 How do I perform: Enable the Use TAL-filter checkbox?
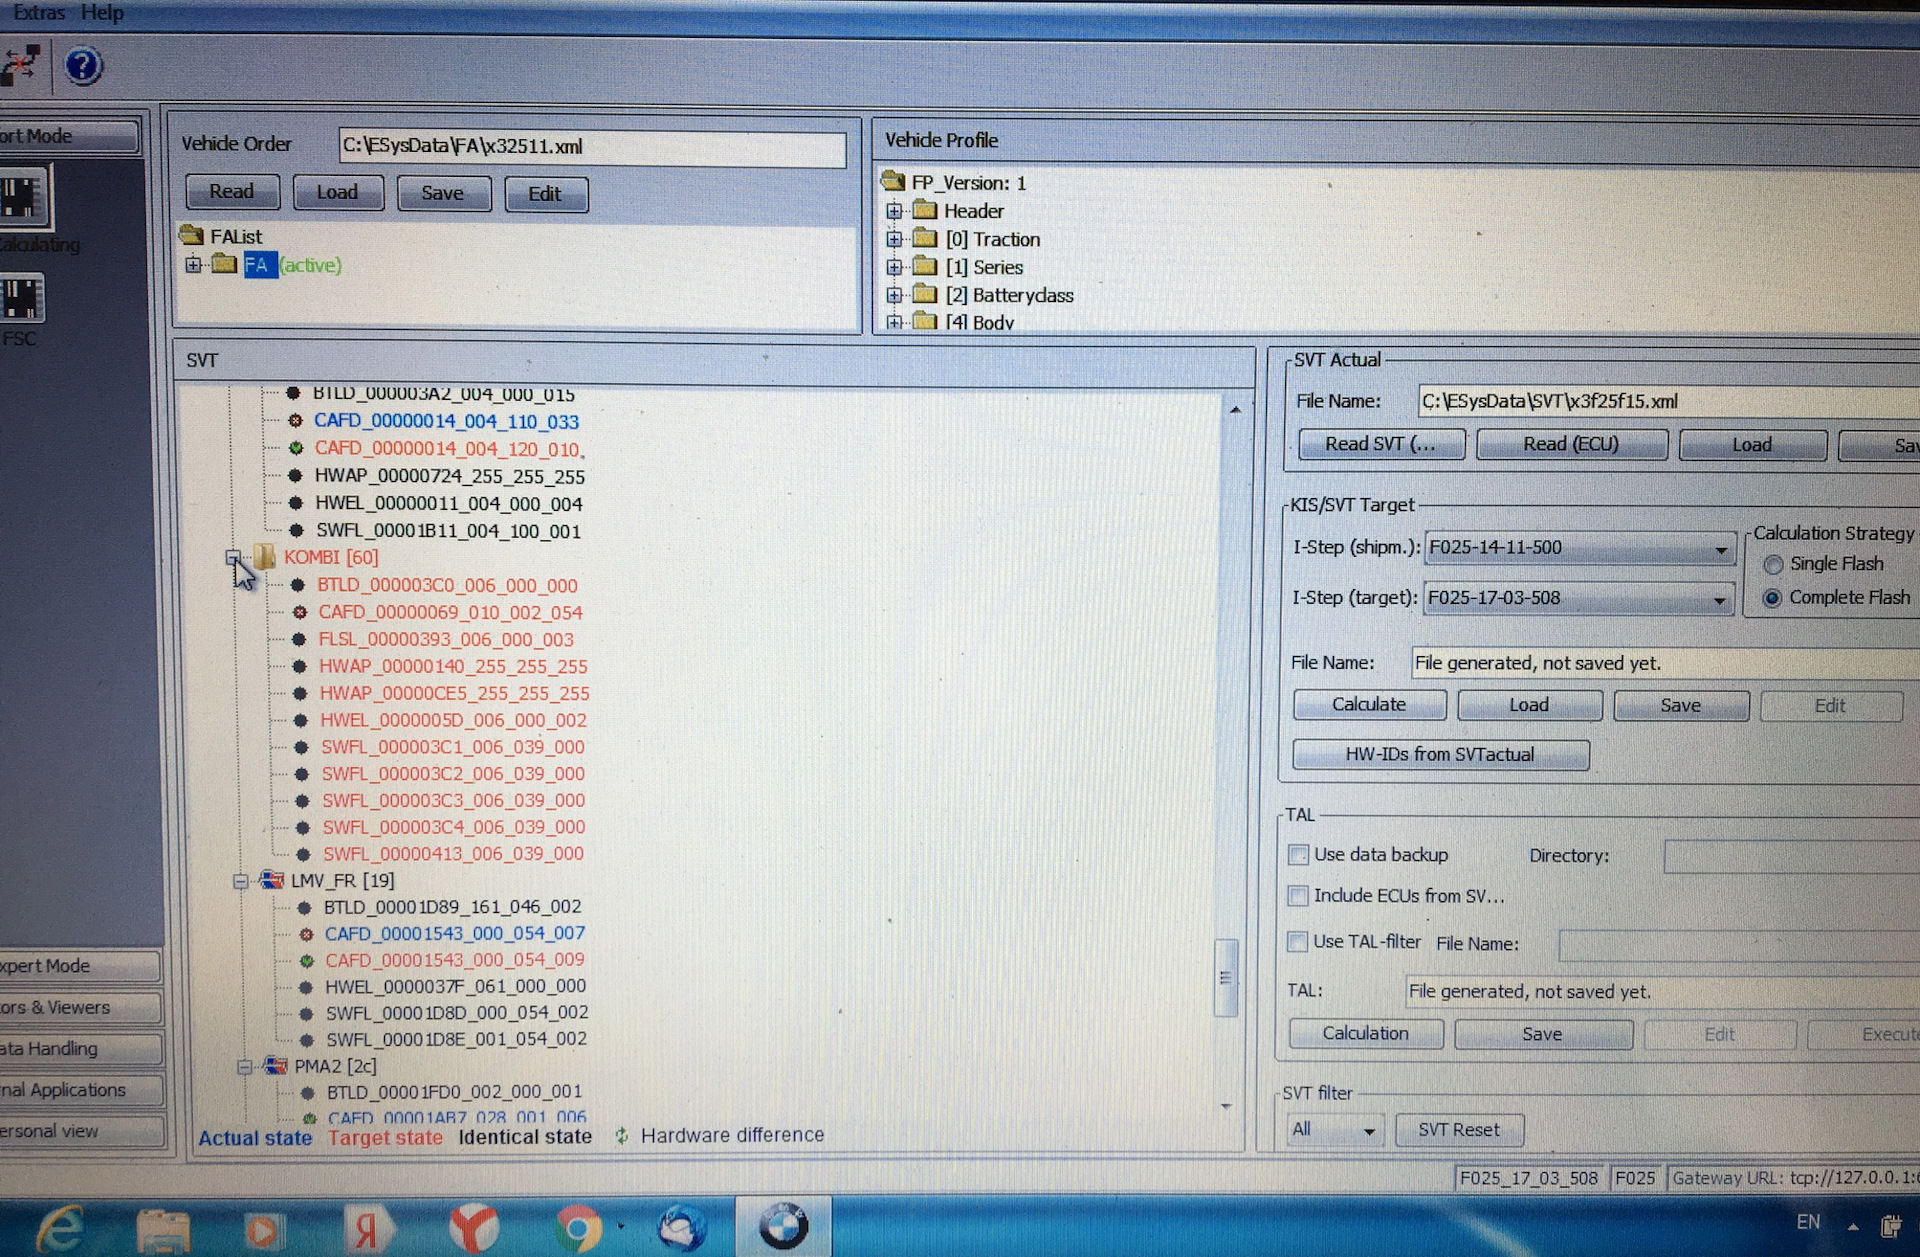point(1297,941)
